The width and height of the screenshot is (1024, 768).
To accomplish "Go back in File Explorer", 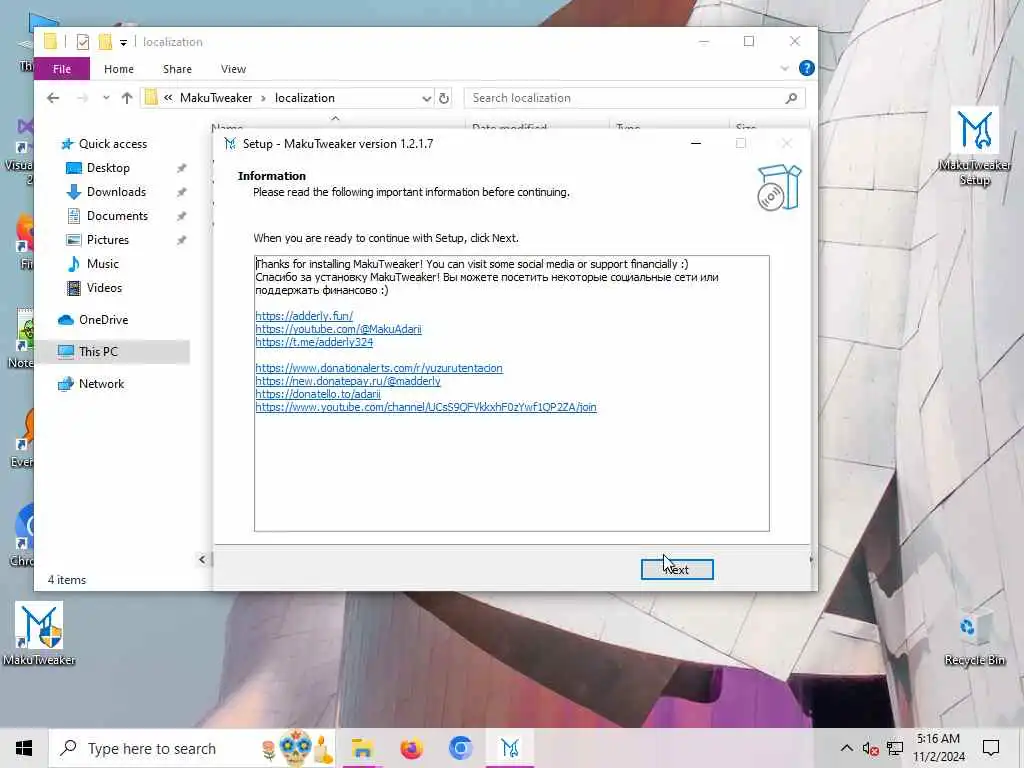I will coord(53,98).
